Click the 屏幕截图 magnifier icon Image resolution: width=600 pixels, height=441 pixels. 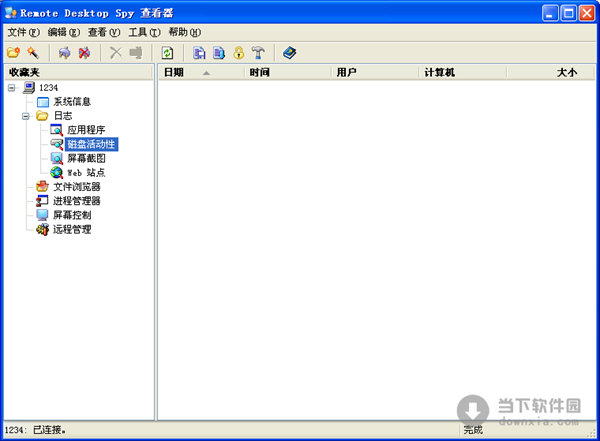point(57,158)
